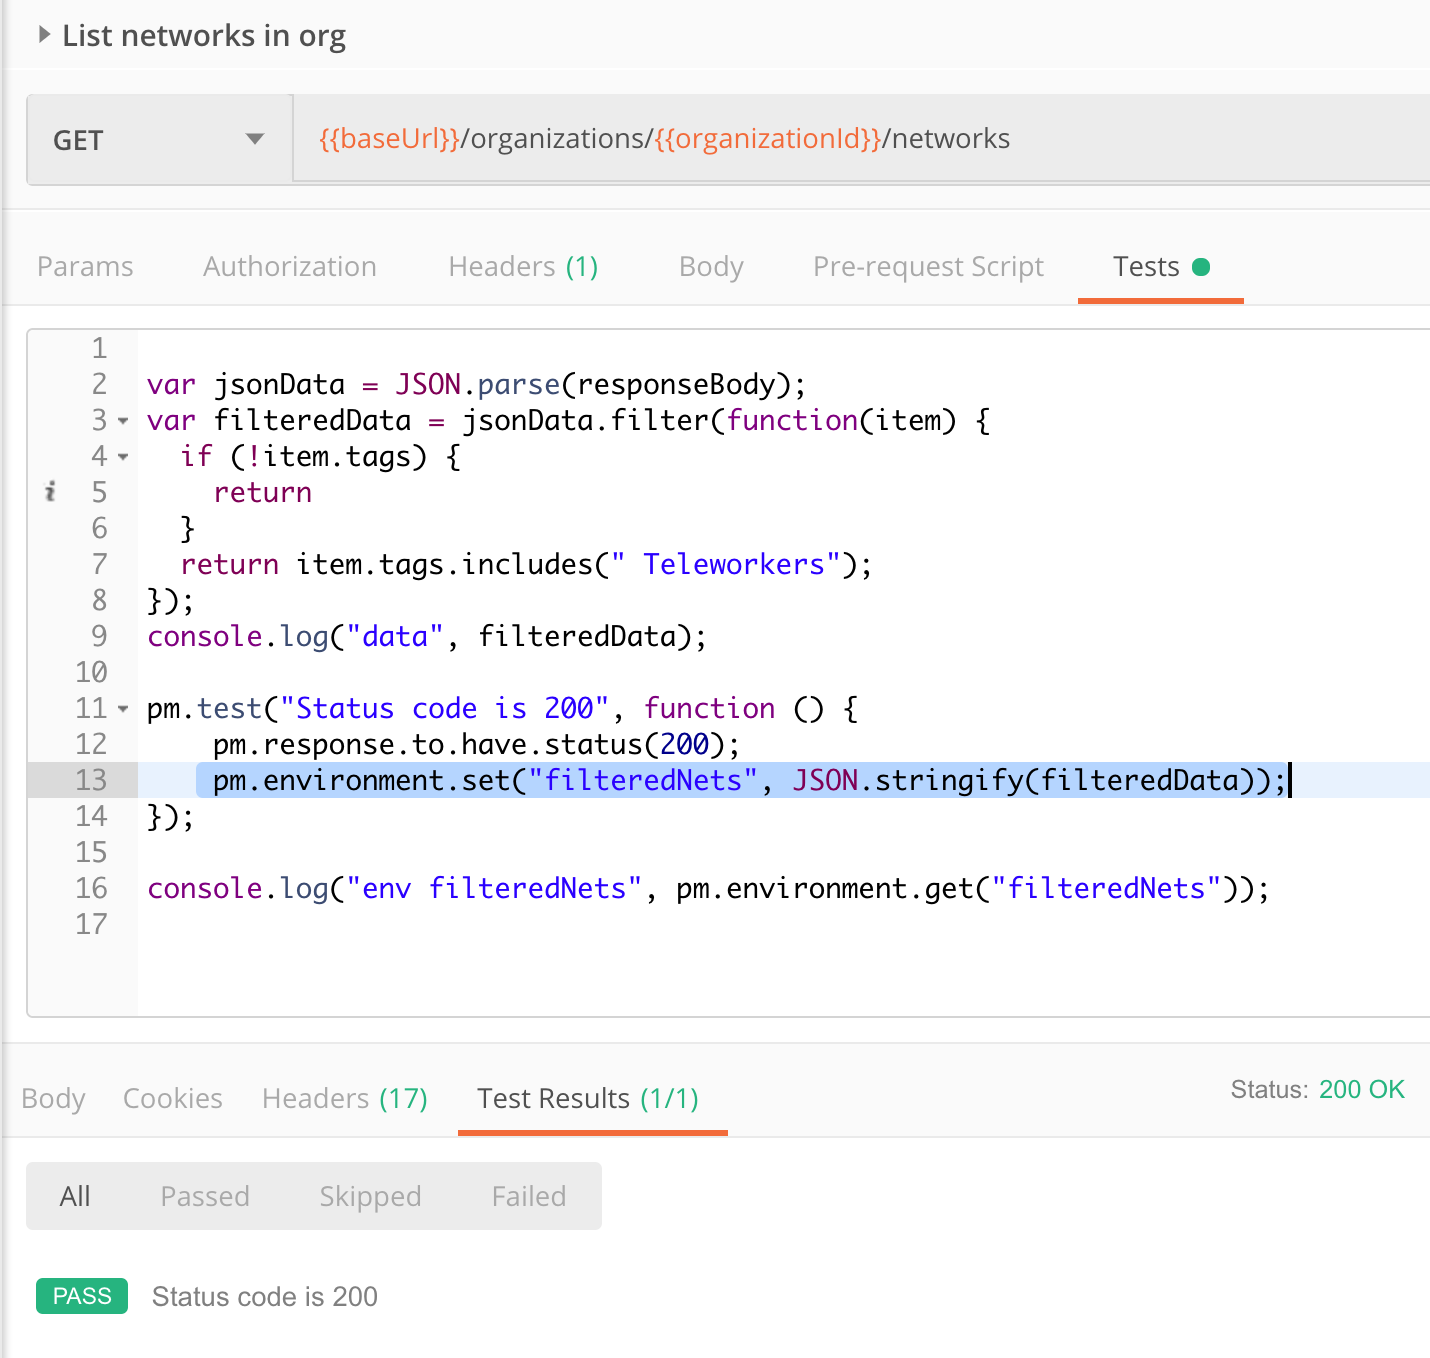Image resolution: width=1430 pixels, height=1358 pixels.
Task: Switch to the Authorization tab
Action: pos(289,267)
